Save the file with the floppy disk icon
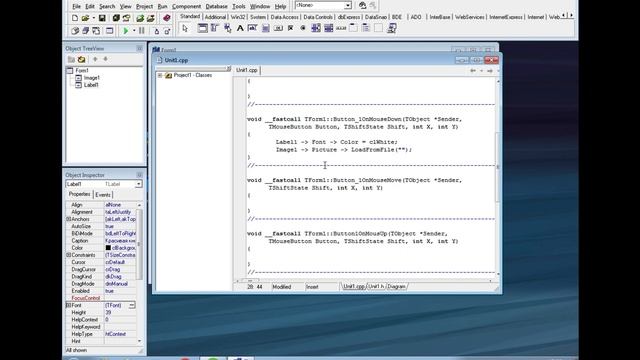The image size is (640, 360). [102, 18]
